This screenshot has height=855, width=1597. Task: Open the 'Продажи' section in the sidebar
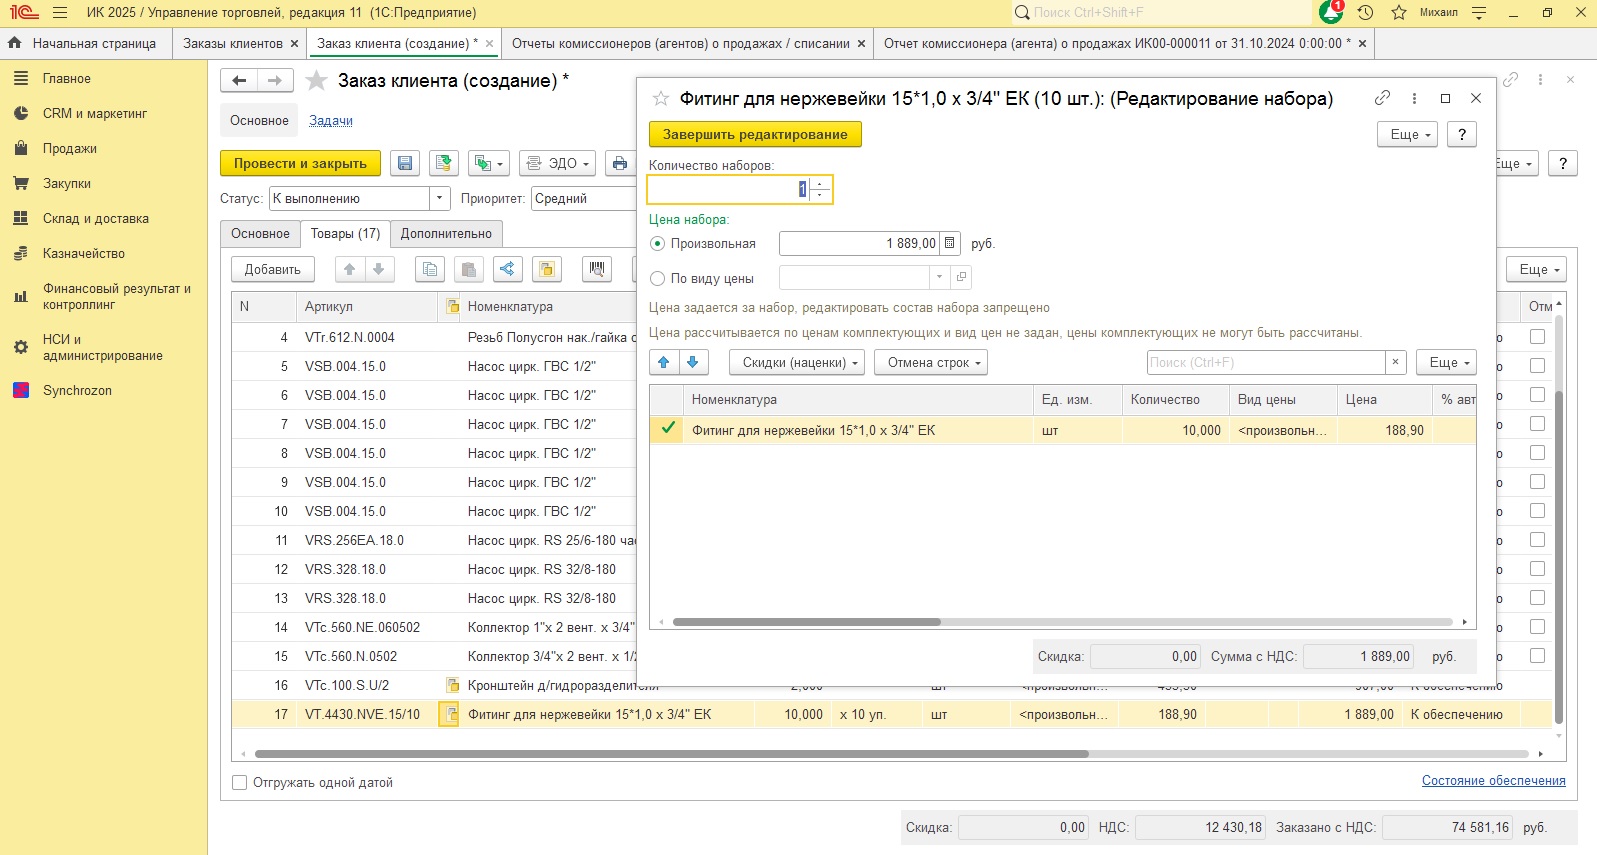coord(70,148)
